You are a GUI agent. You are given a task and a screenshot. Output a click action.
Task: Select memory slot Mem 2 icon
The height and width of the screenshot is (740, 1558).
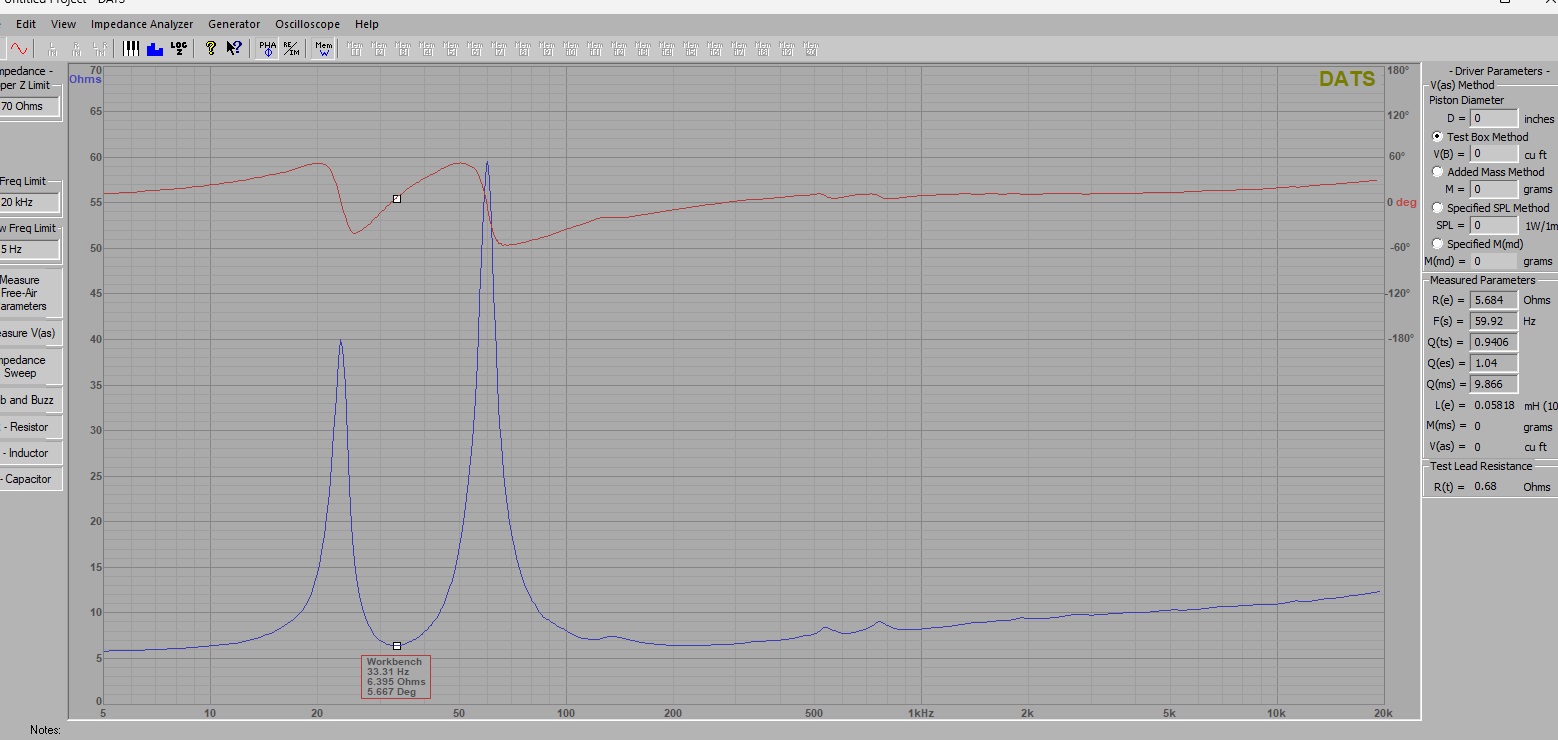tap(379, 47)
